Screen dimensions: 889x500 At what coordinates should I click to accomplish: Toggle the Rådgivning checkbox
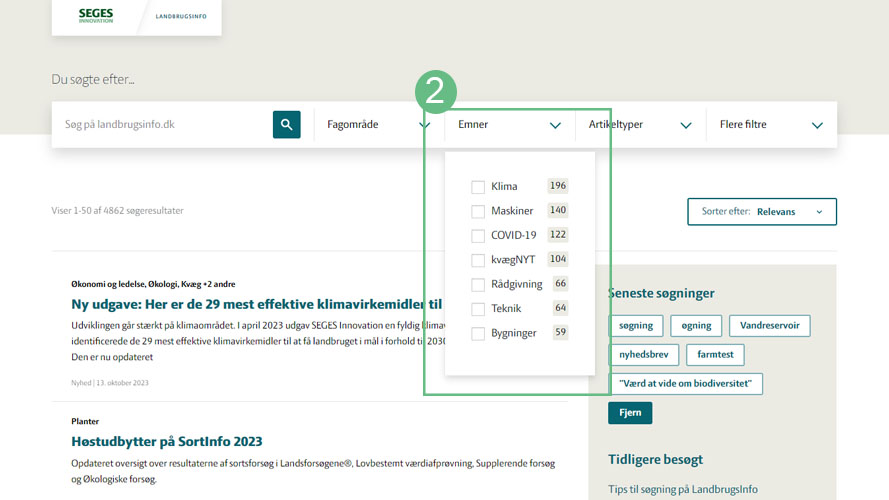coord(478,285)
